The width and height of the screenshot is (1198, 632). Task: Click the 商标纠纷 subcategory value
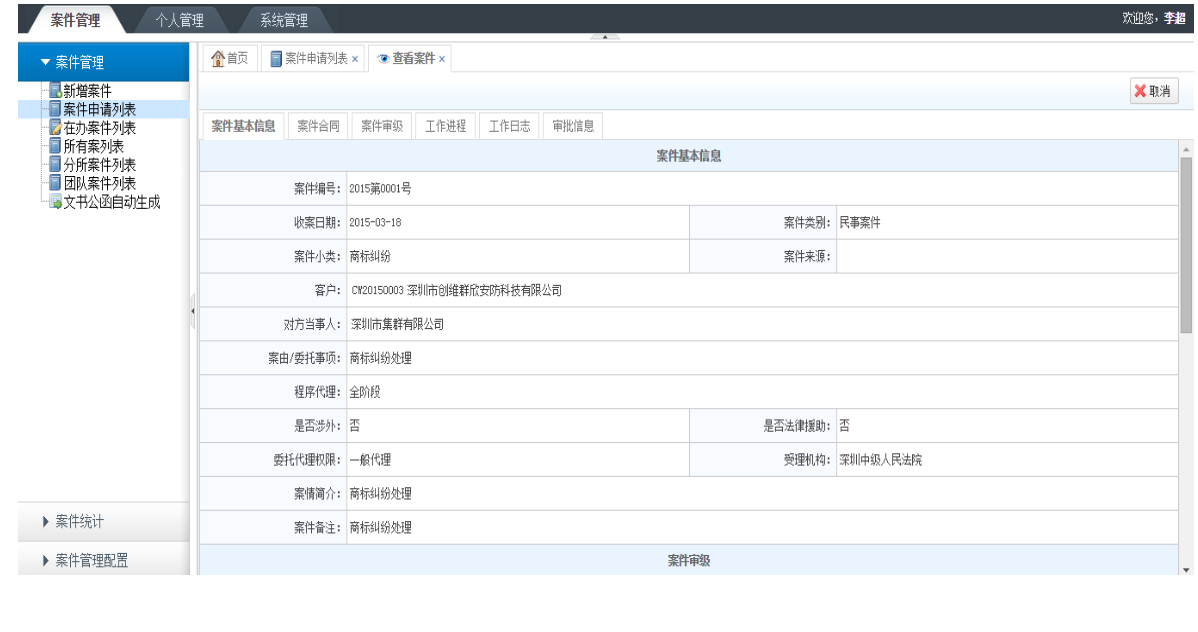(x=370, y=256)
